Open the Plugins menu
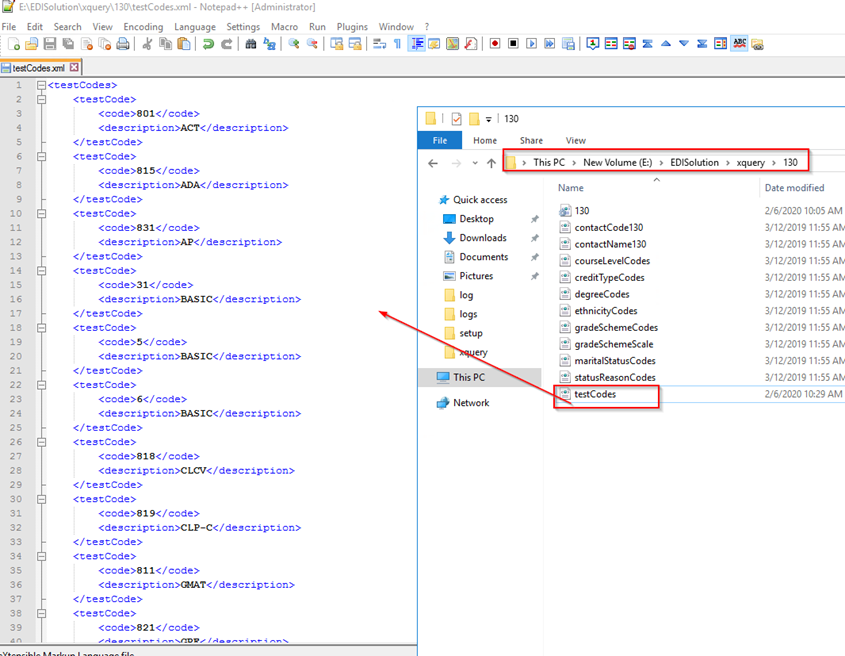Screen dimensions: 845x656 tap(352, 26)
